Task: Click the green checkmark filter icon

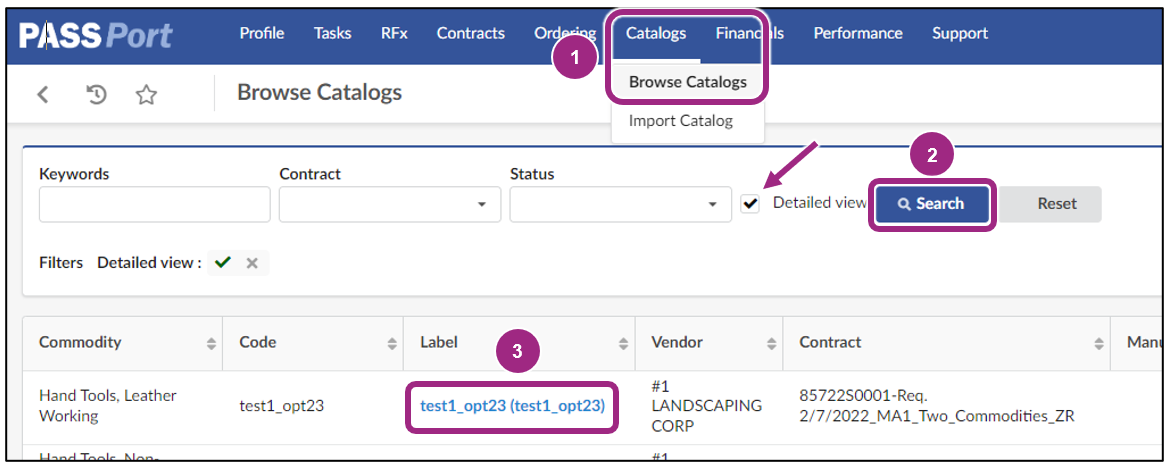Action: coord(222,262)
